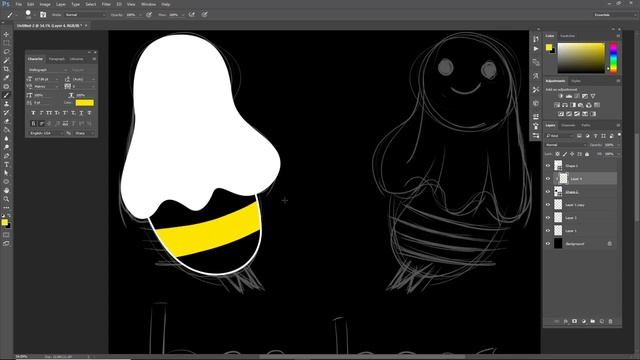Select the Pen tool

tap(6, 156)
